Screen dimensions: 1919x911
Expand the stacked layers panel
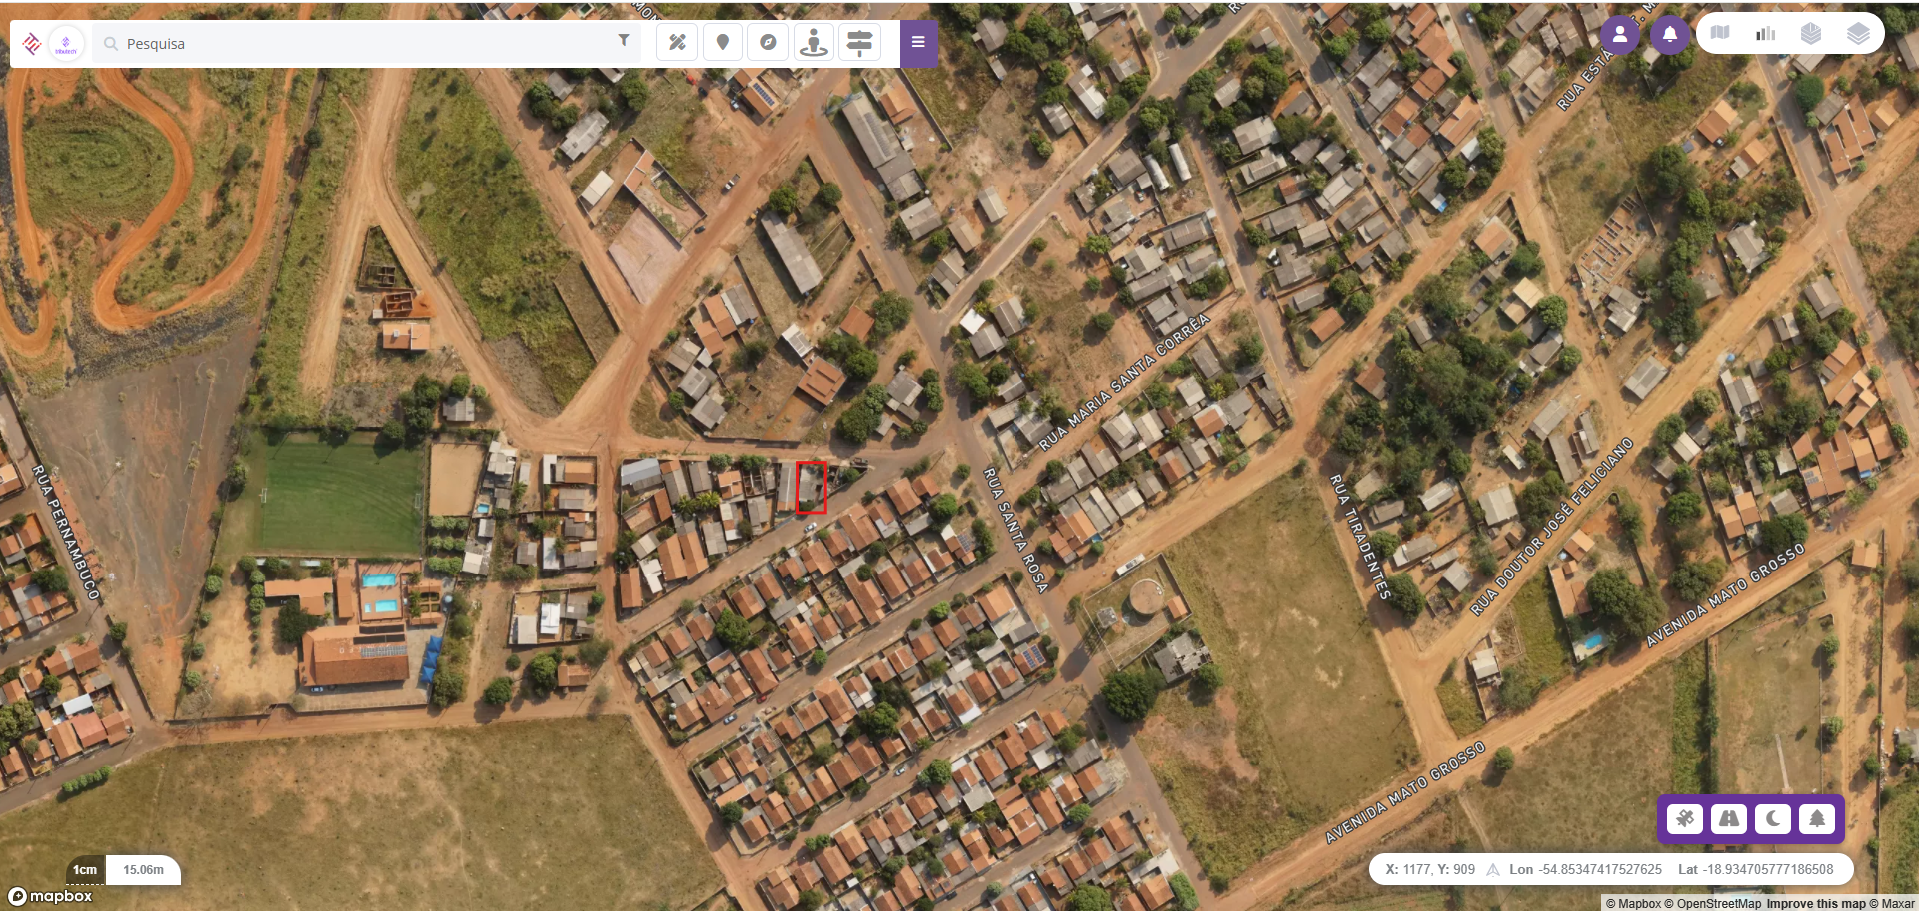(x=1858, y=33)
